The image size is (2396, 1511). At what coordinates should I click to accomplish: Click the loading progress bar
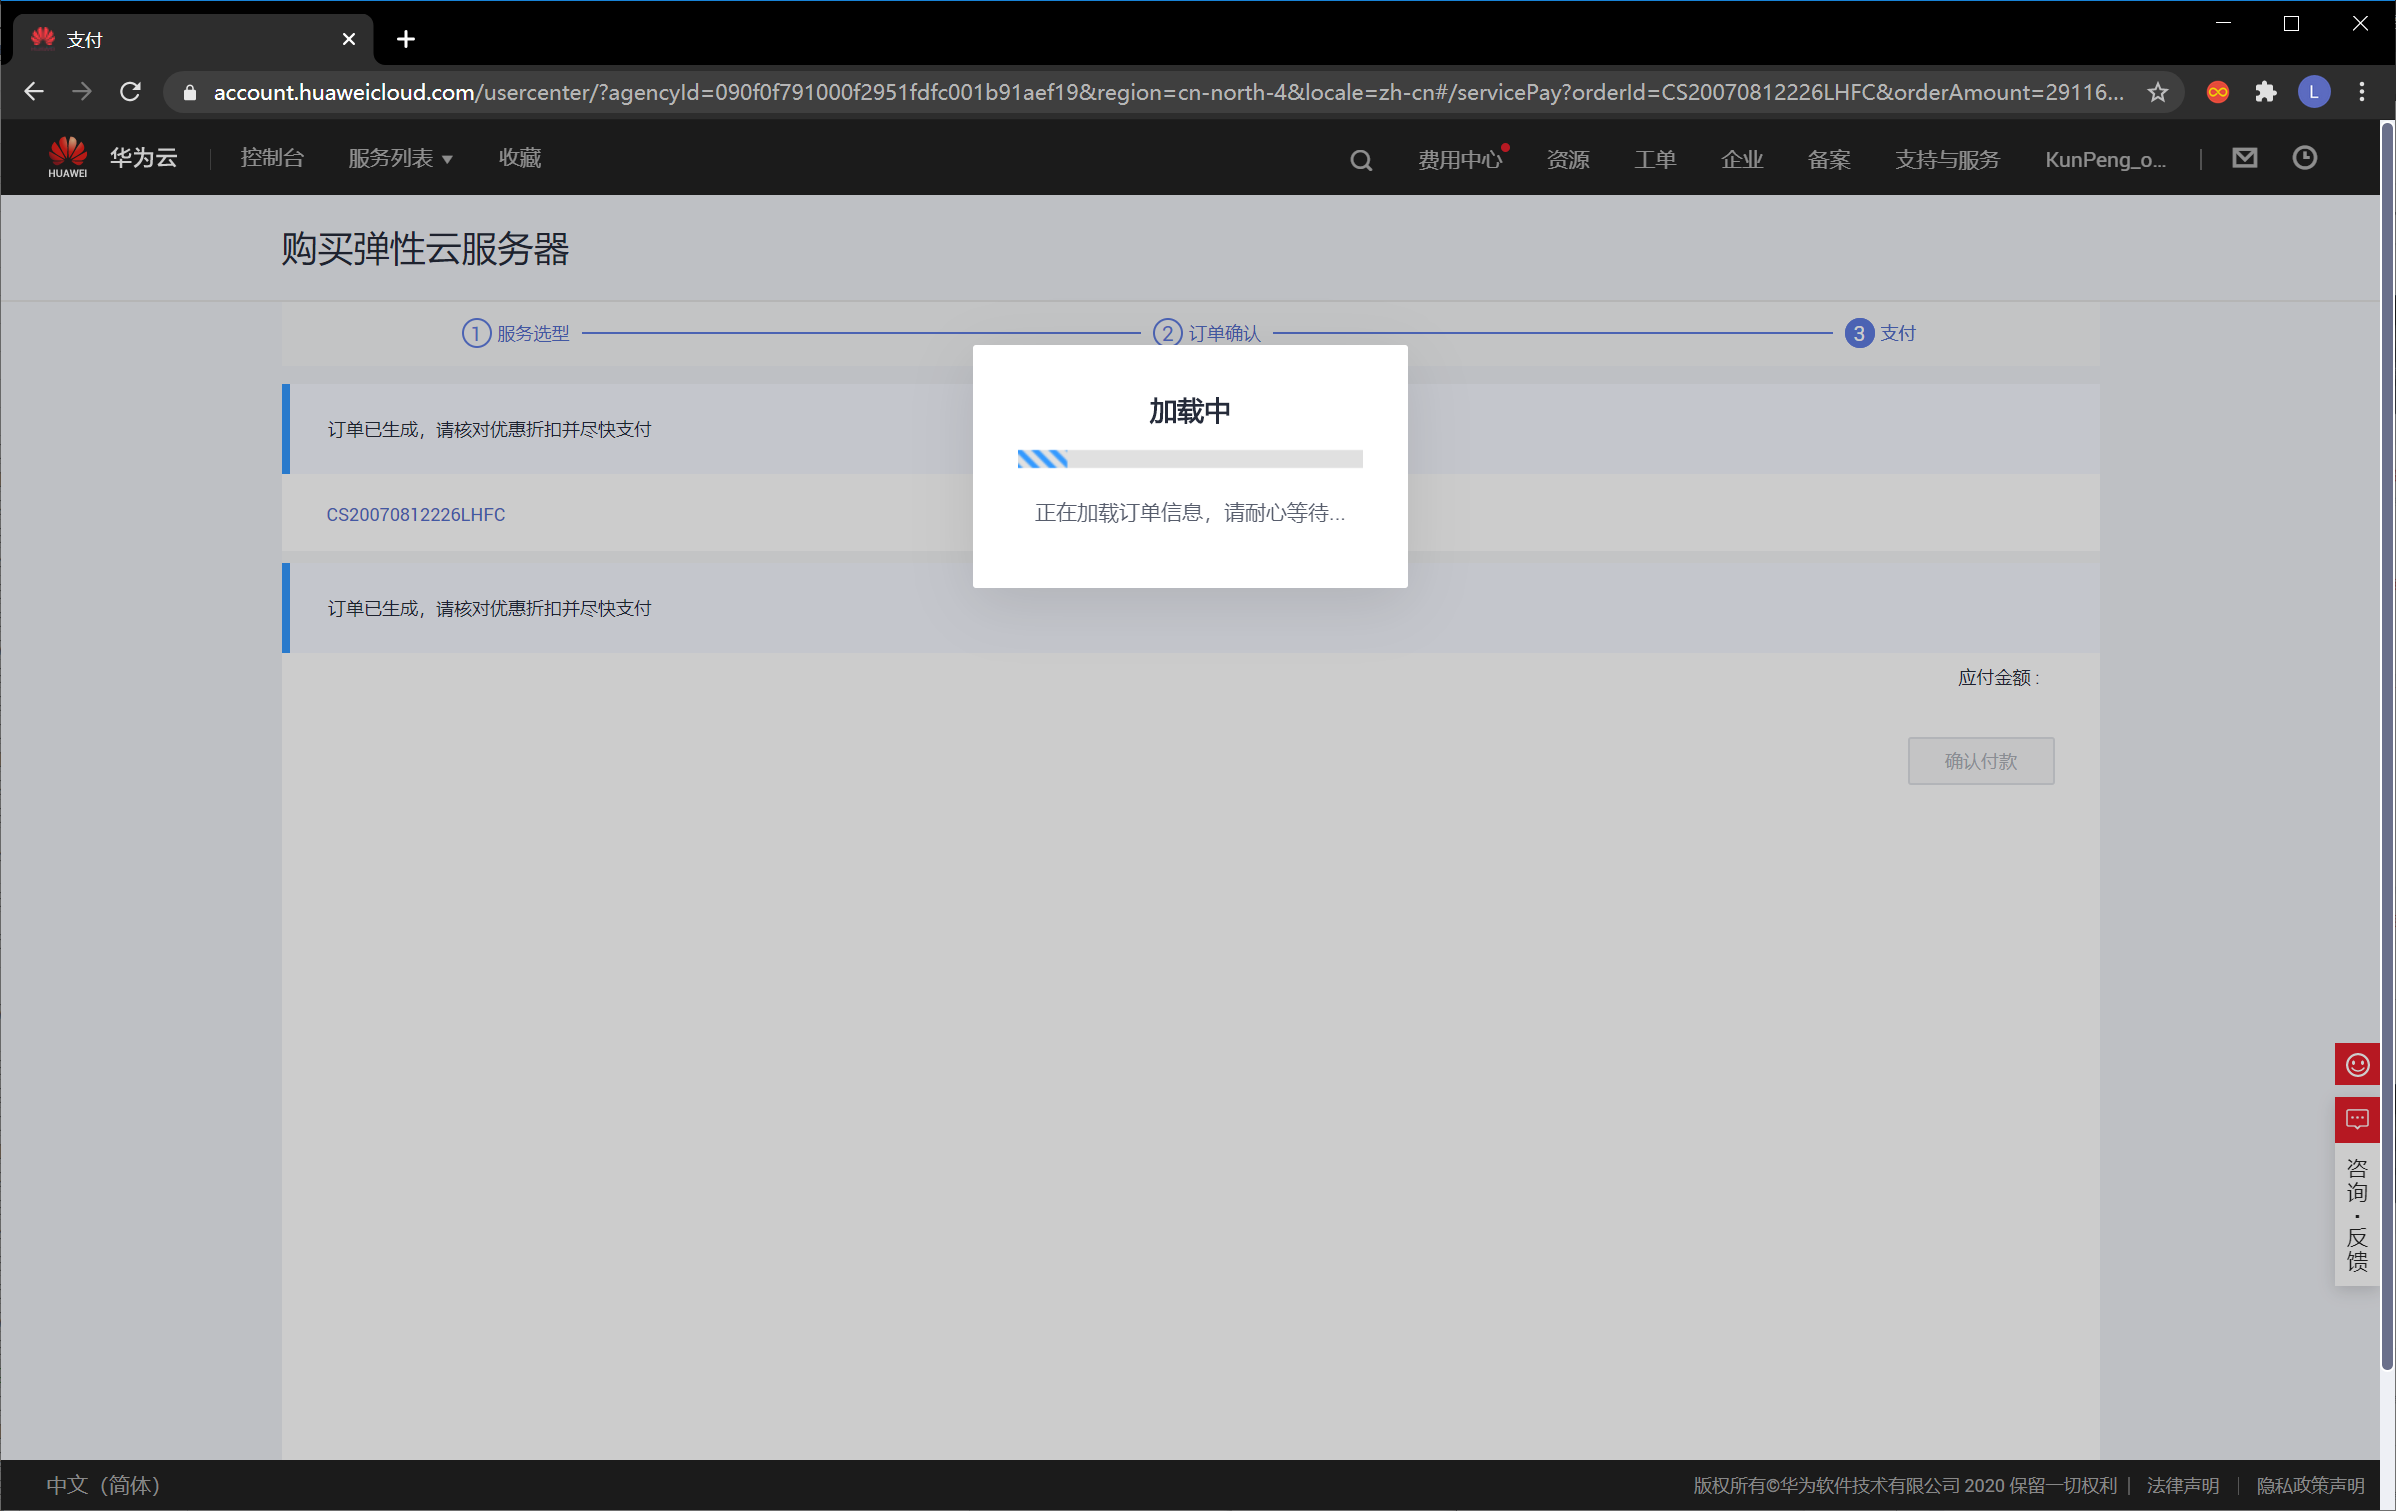[x=1189, y=459]
